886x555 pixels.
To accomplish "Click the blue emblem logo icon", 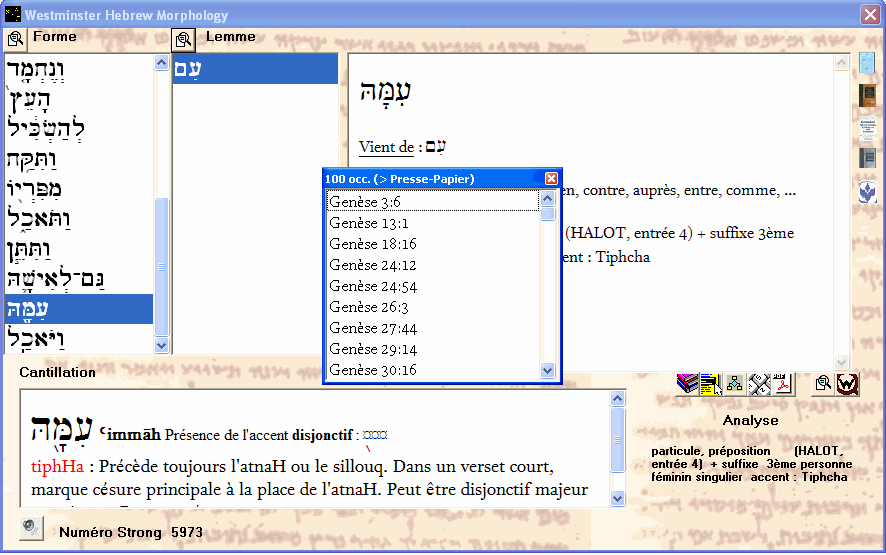I will point(867,192).
